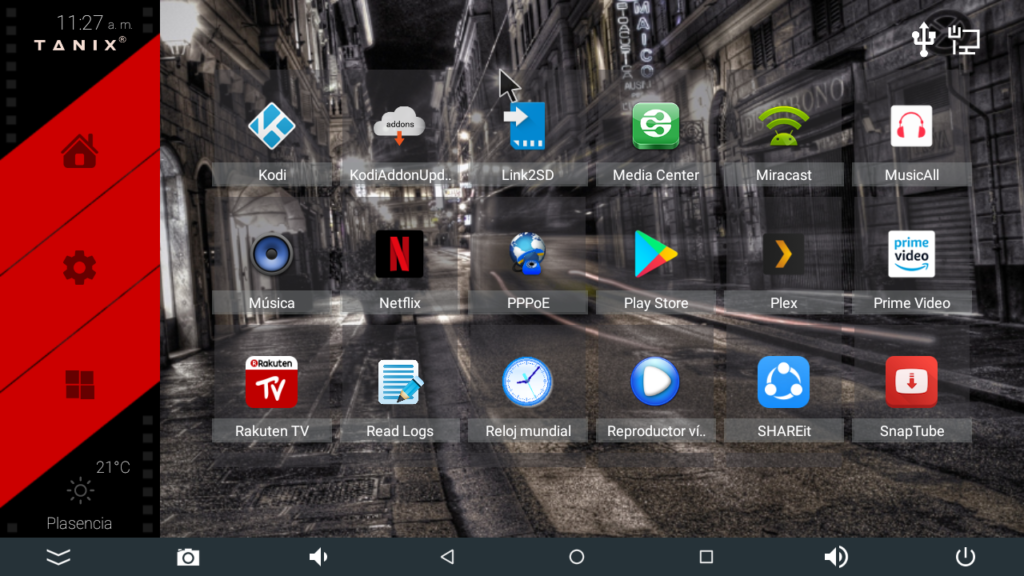The image size is (1024, 576).
Task: Click the Play Store label
Action: (656, 303)
